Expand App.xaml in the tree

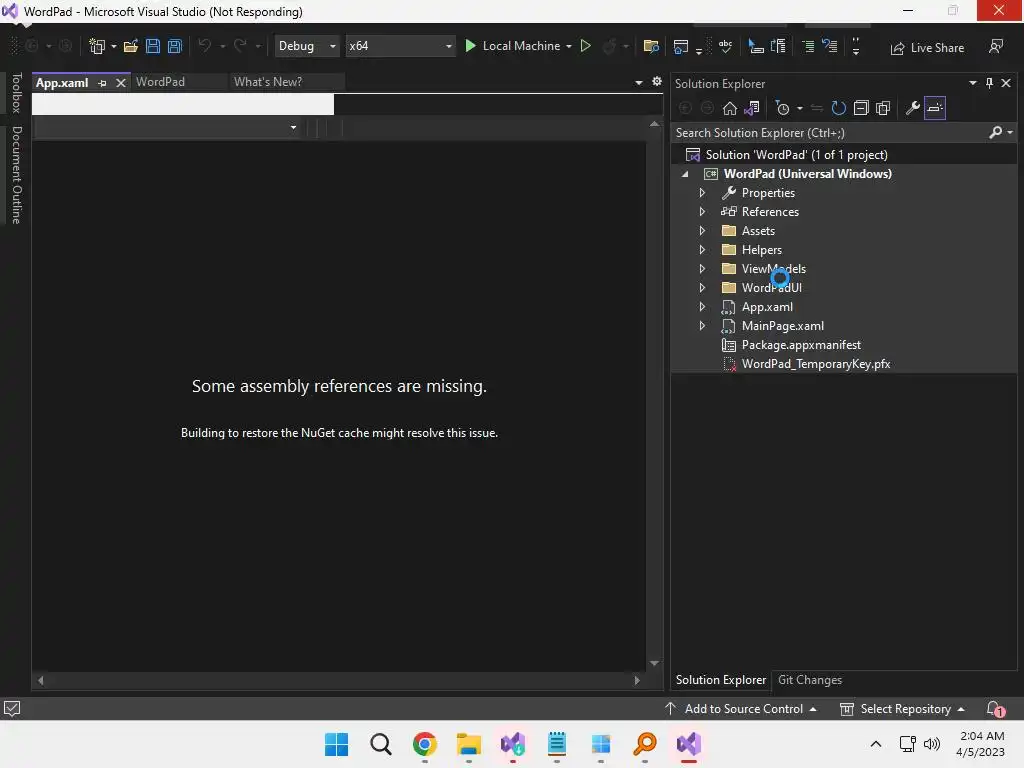point(702,306)
